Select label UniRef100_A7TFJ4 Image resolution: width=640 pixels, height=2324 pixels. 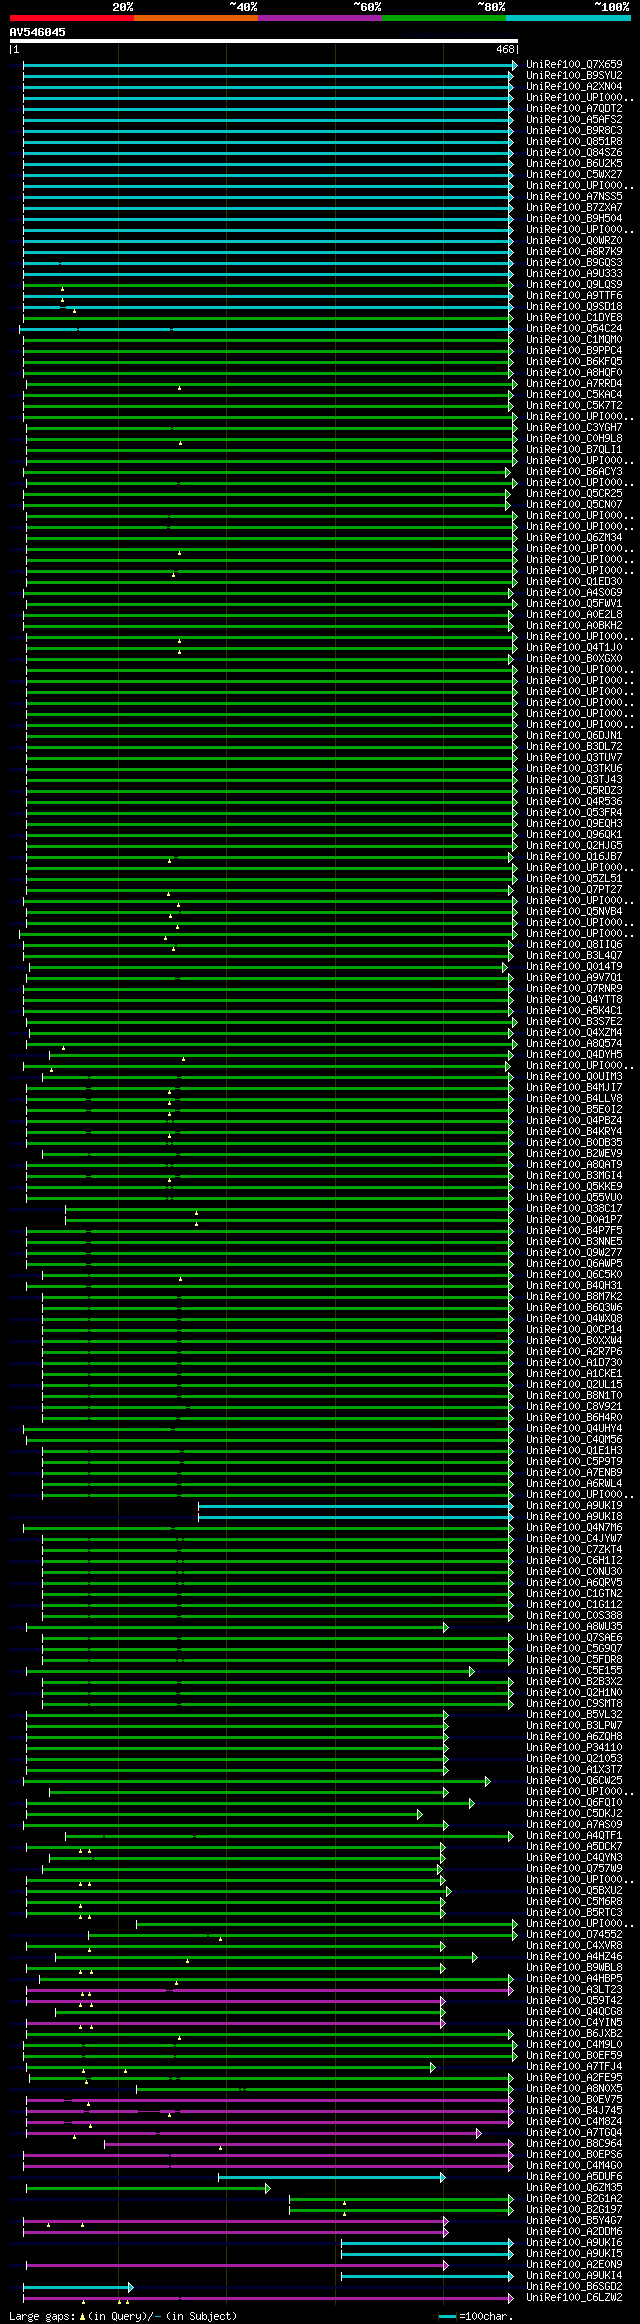point(574,2067)
